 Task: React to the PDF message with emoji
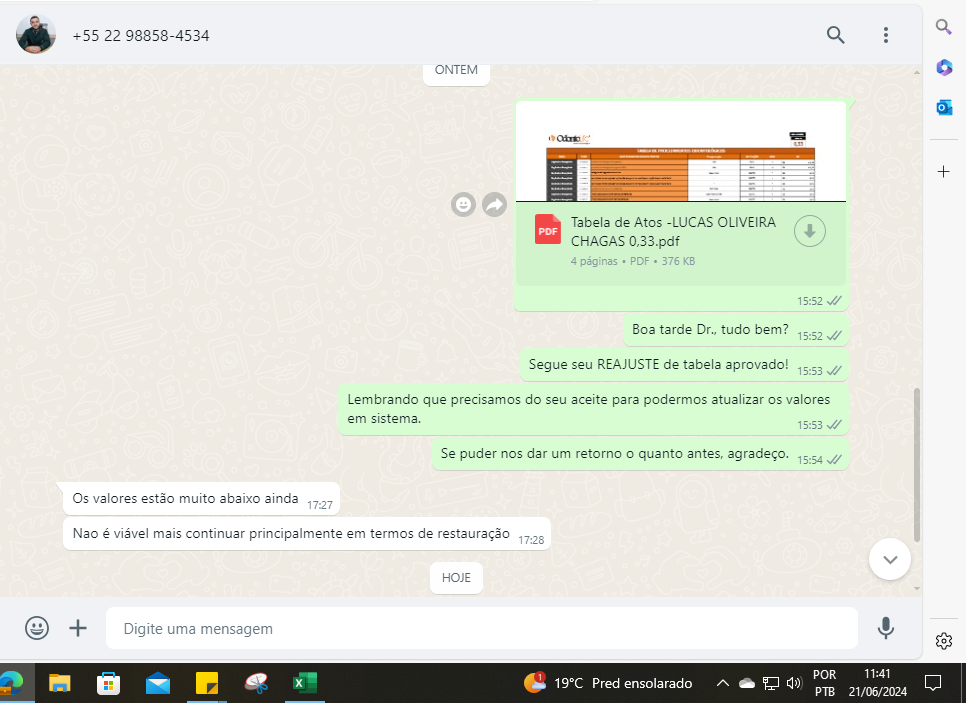coord(463,204)
